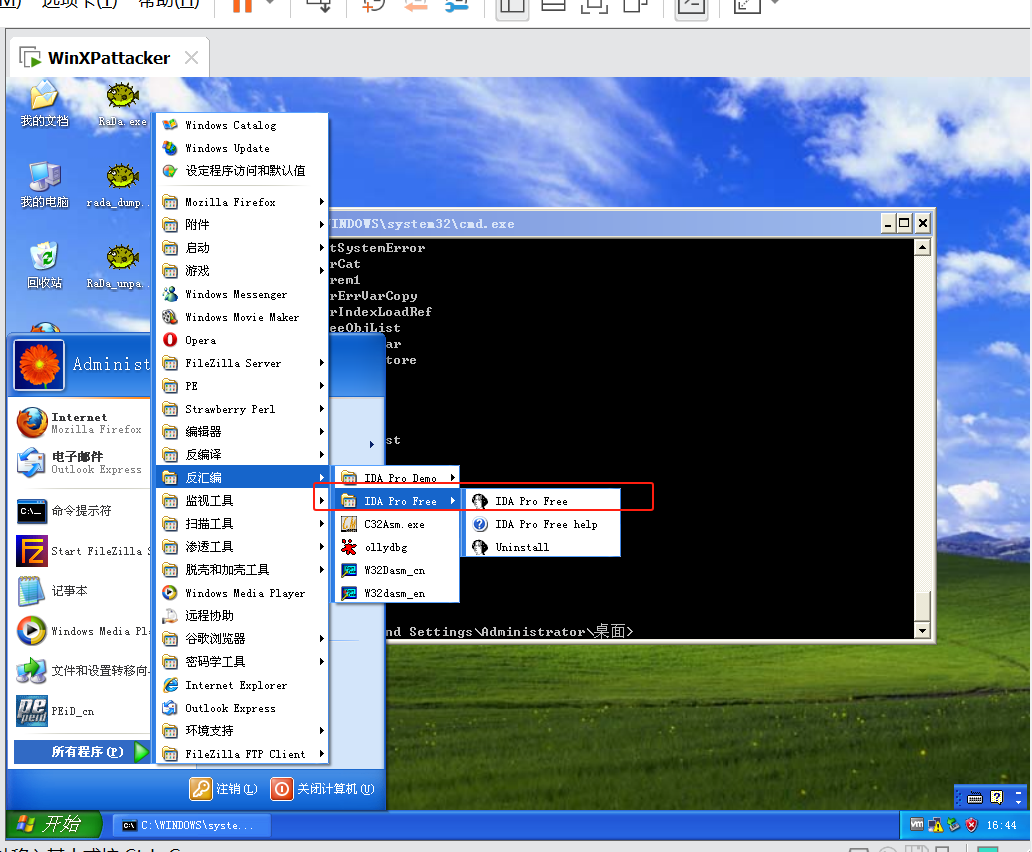Click the 注销 log off button

click(223, 789)
